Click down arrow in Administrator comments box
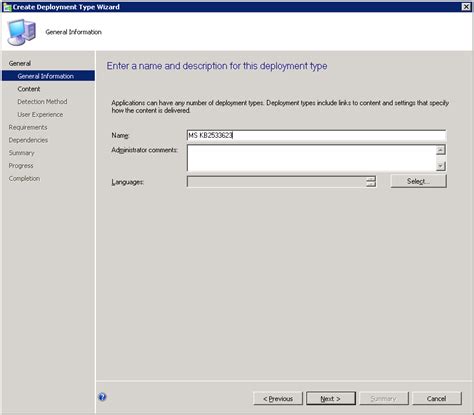 [x=440, y=165]
